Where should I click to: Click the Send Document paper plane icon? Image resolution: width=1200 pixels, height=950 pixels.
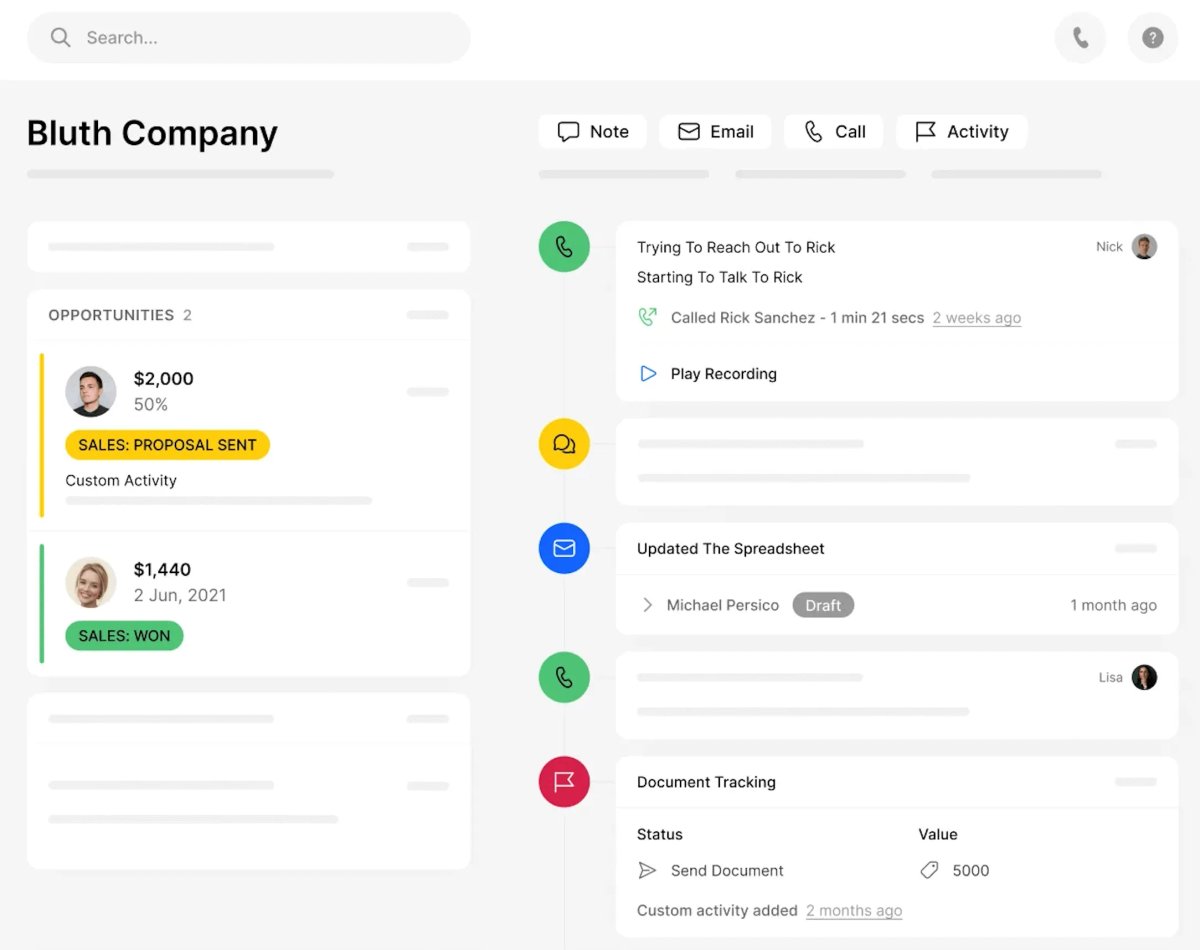648,871
